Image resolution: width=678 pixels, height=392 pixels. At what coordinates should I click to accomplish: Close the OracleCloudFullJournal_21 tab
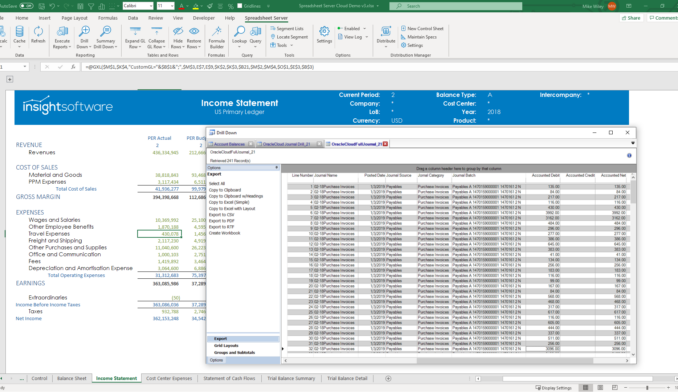click(385, 144)
